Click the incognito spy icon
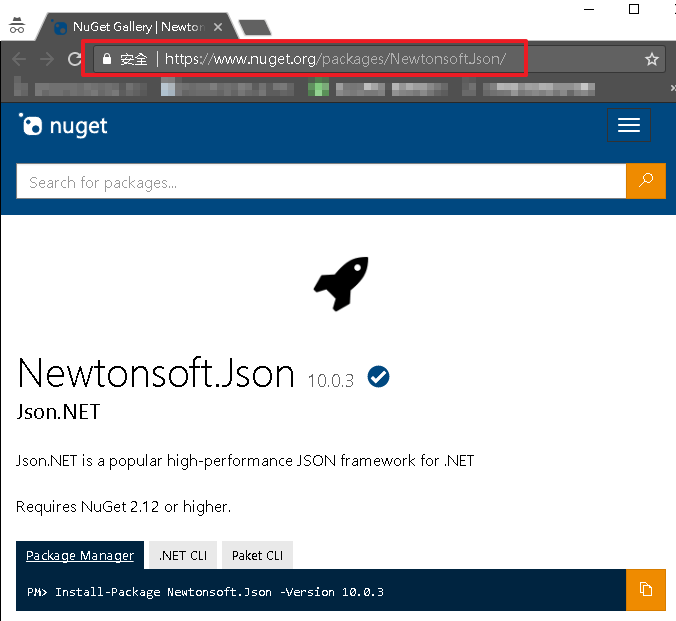Viewport: 676px width, 621px height. pyautogui.click(x=17, y=25)
